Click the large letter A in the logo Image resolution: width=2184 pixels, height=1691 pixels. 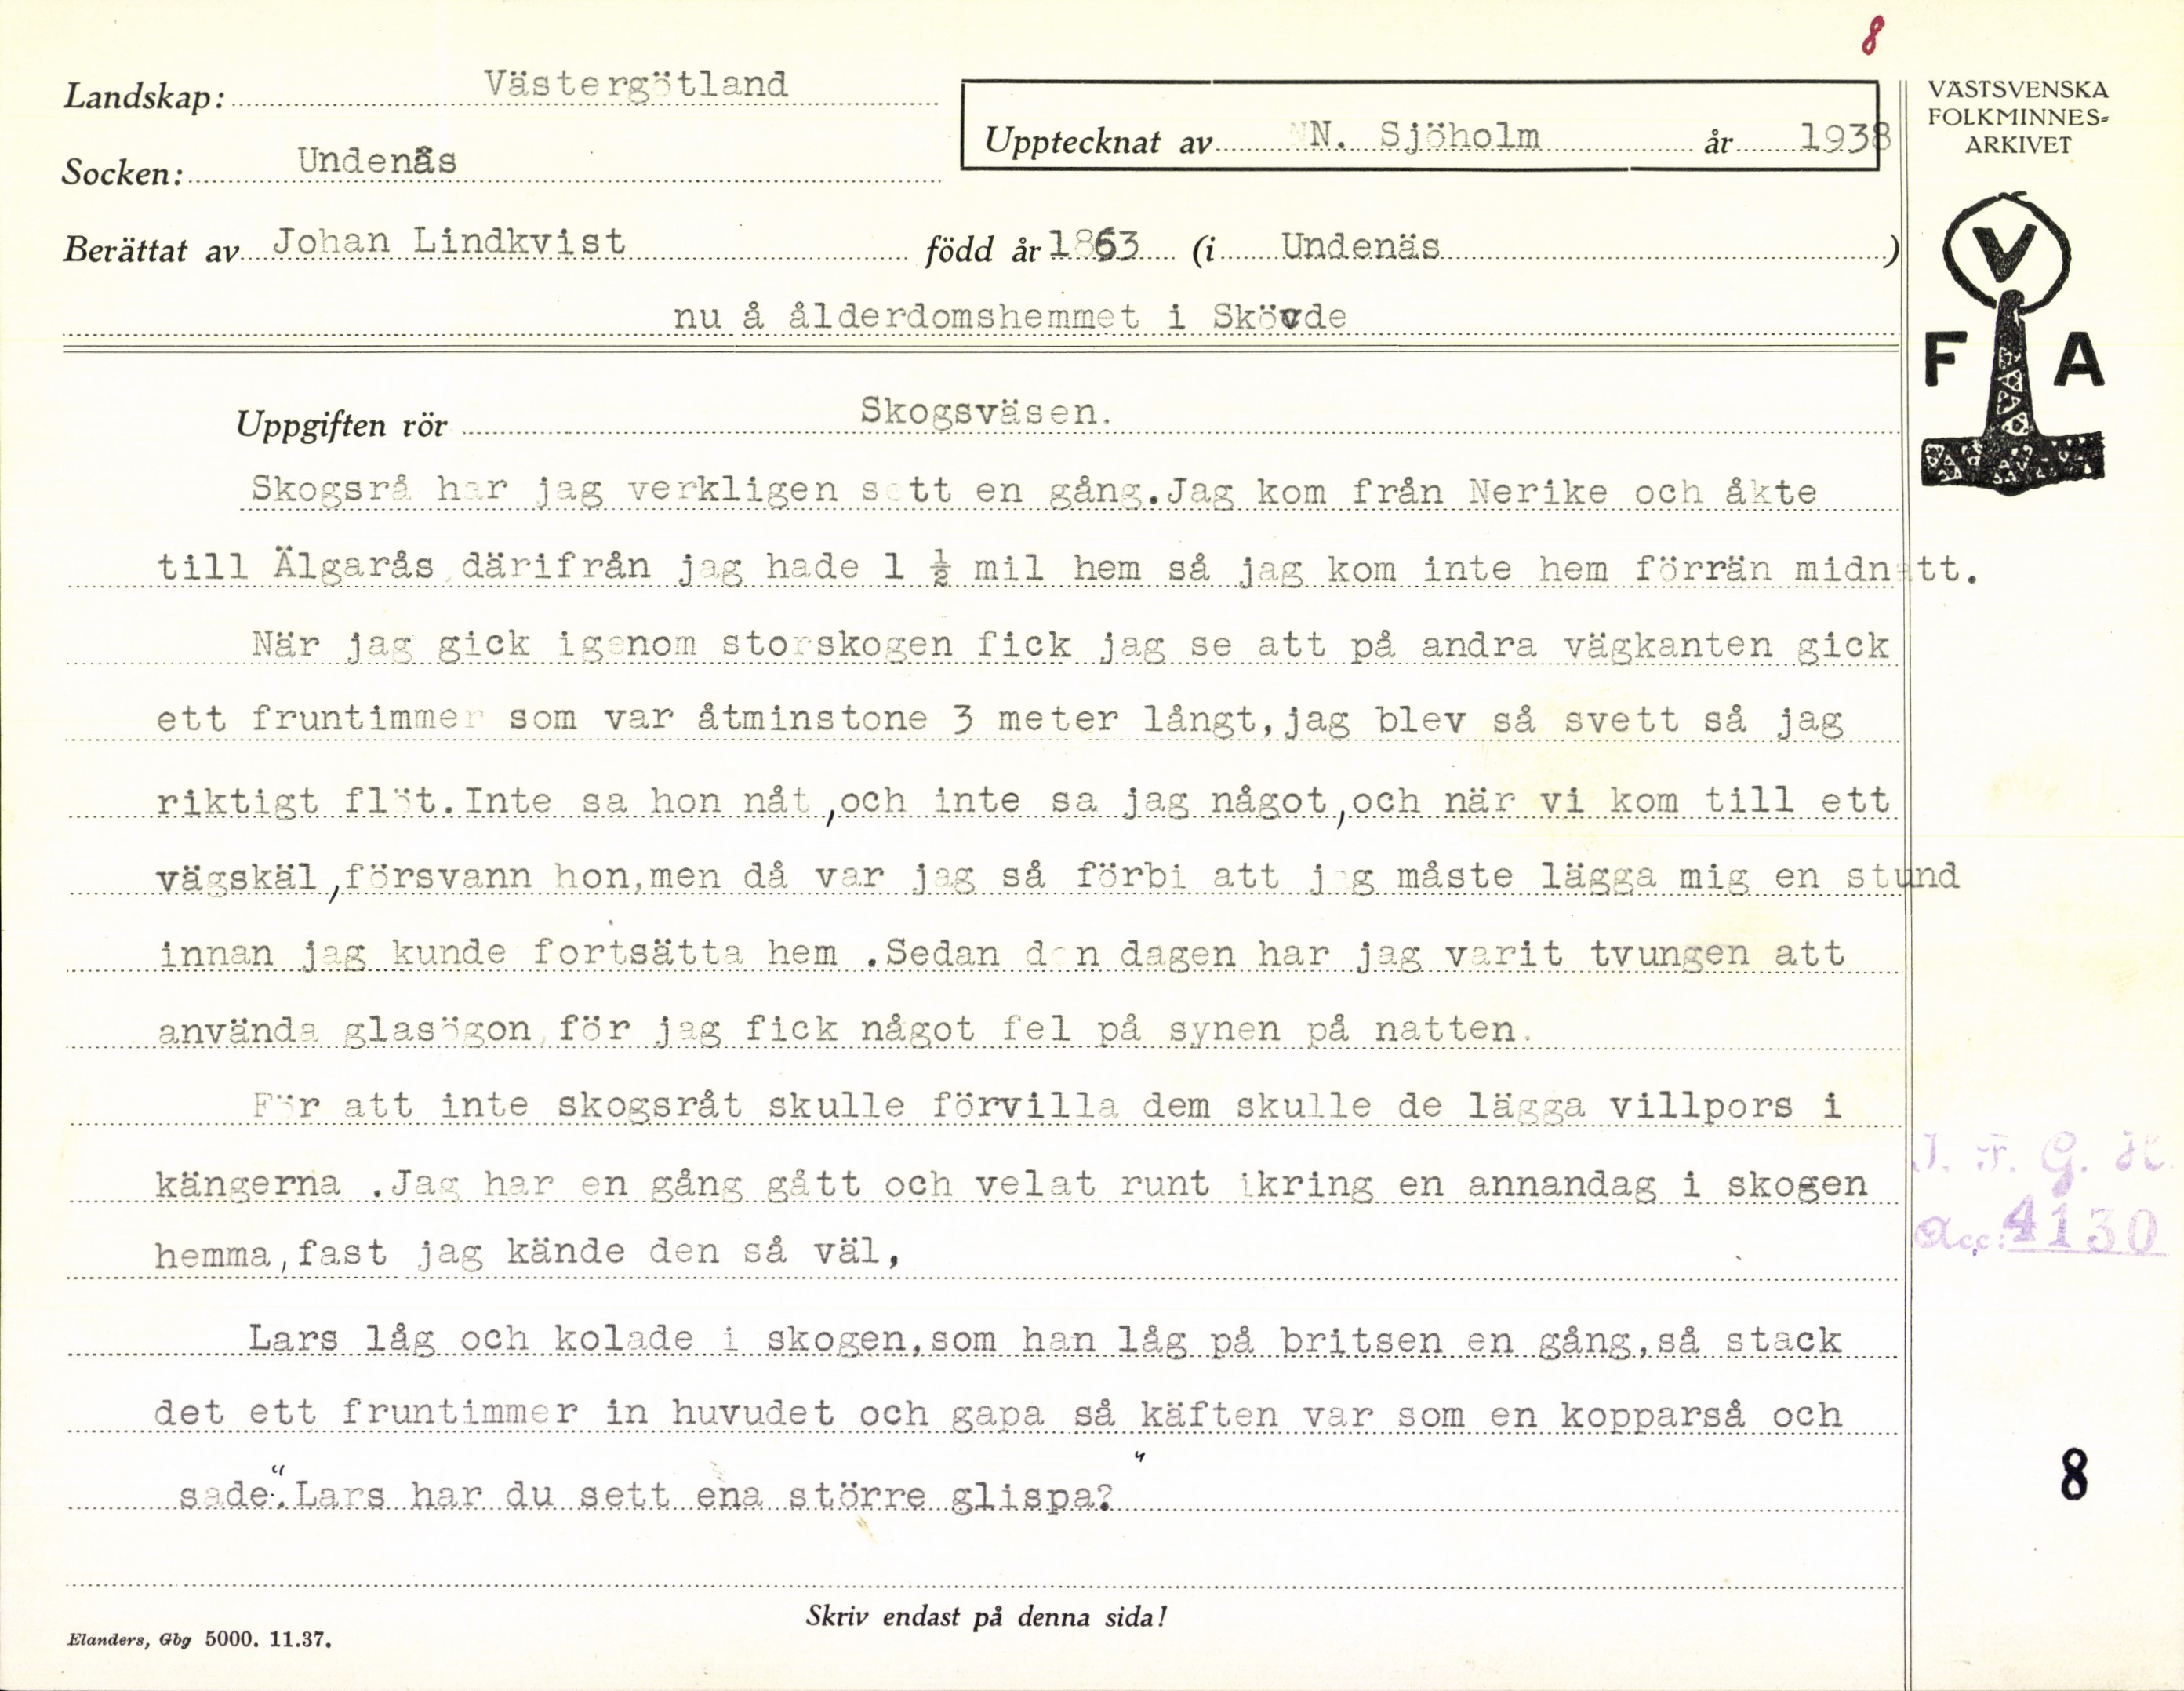(x=2081, y=360)
